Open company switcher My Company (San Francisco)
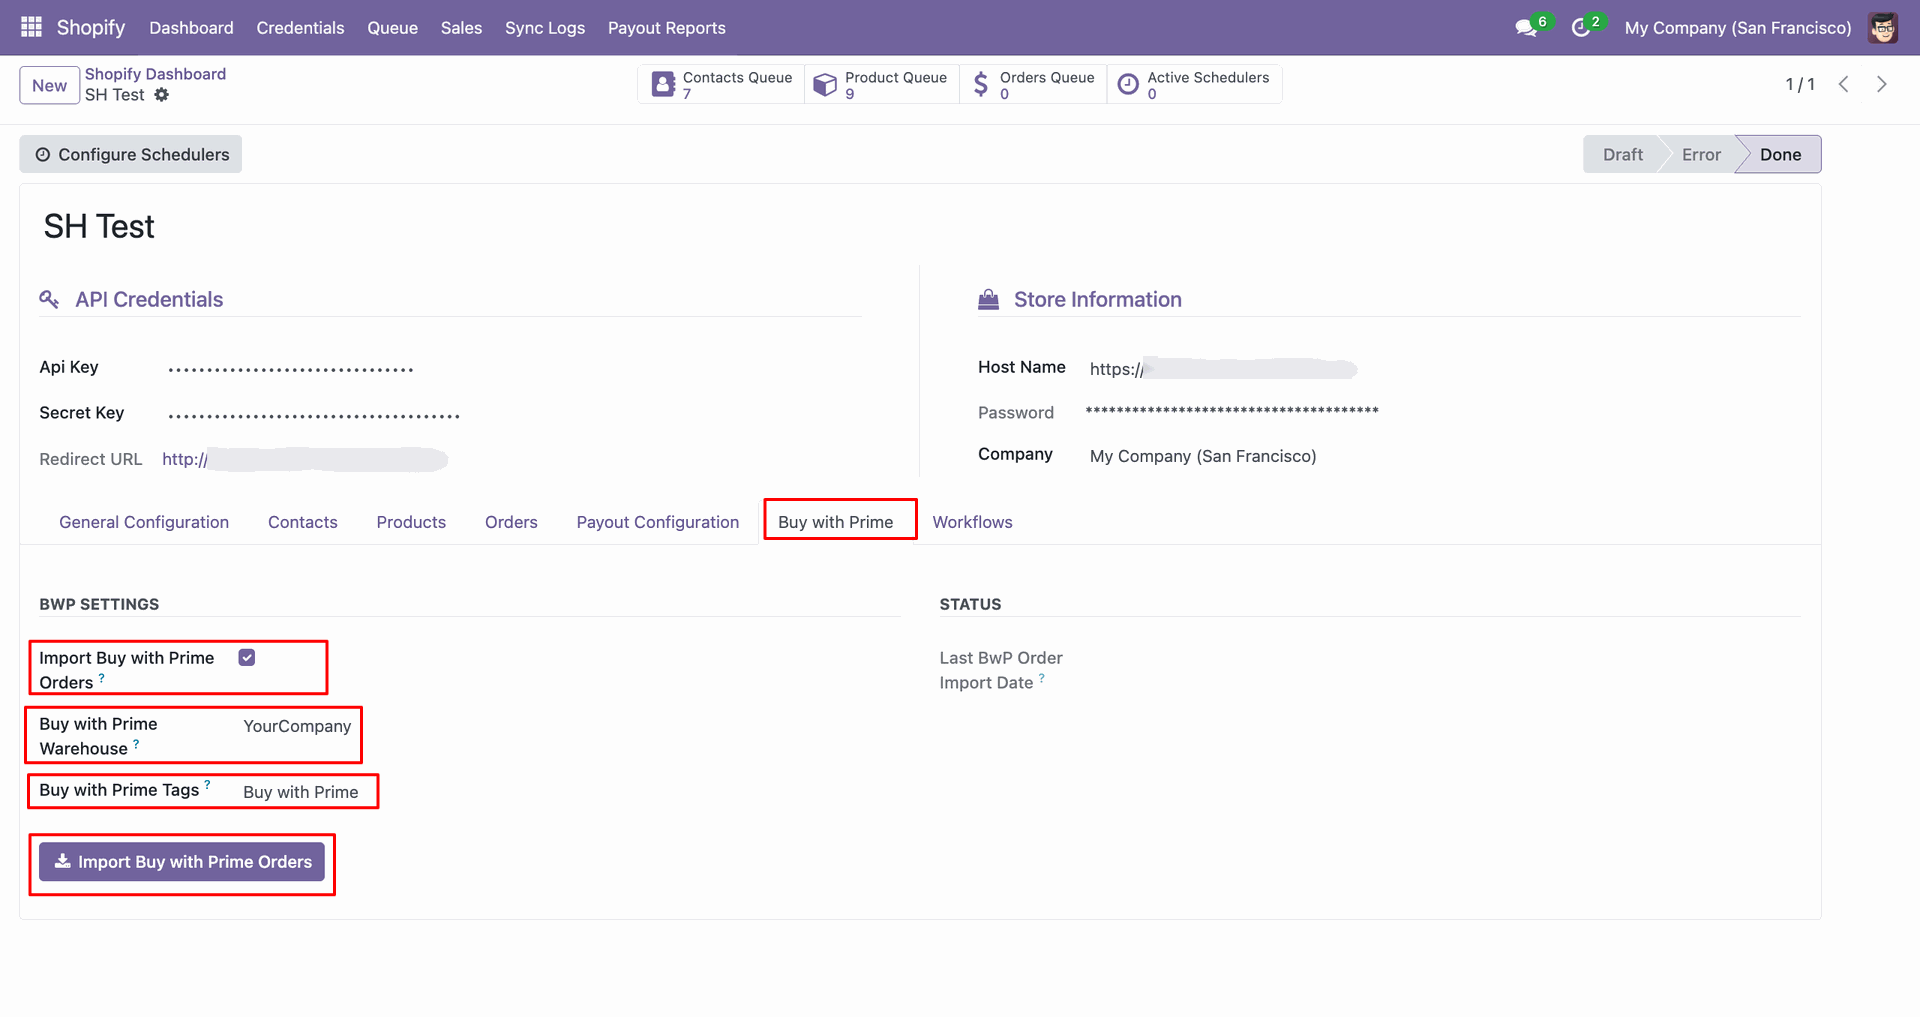Viewport: 1920px width, 1017px height. (x=1738, y=28)
